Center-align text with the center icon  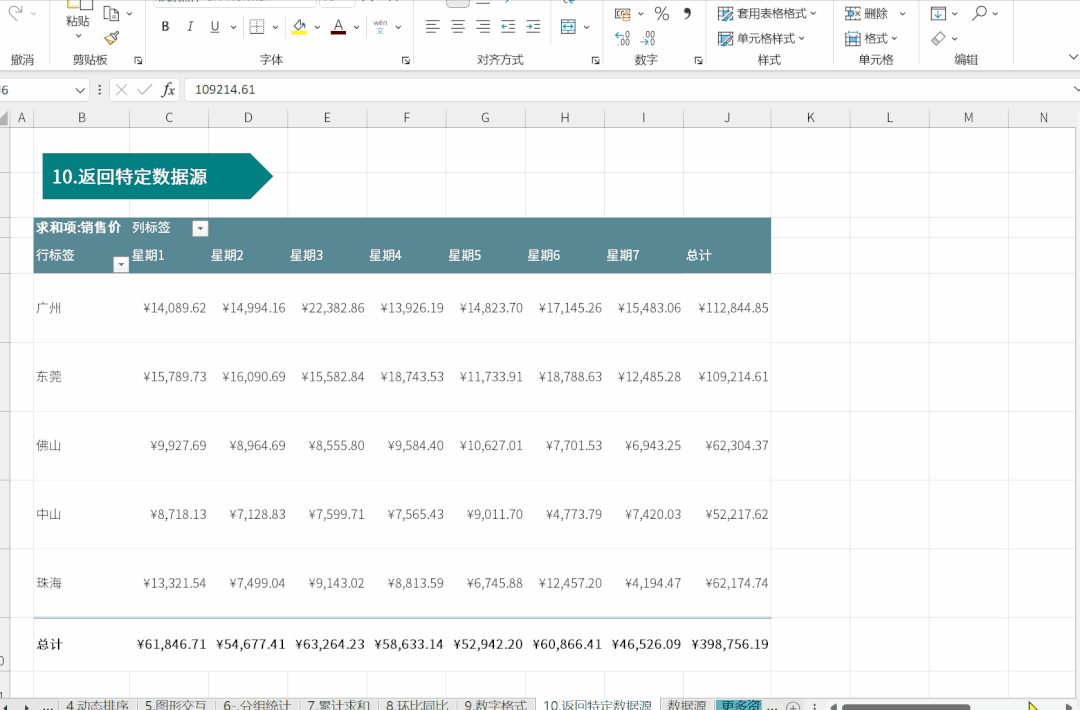(x=458, y=27)
